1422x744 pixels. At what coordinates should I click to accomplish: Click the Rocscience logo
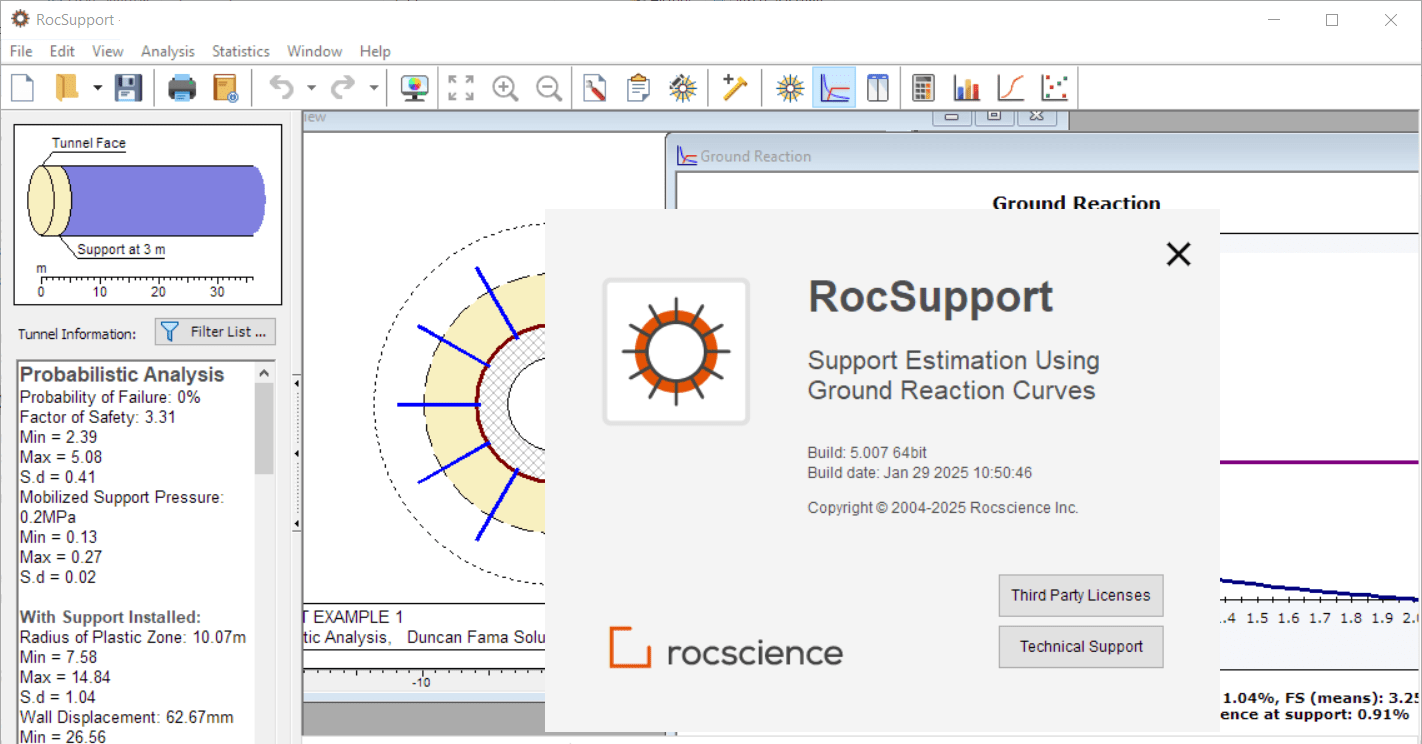(x=726, y=648)
